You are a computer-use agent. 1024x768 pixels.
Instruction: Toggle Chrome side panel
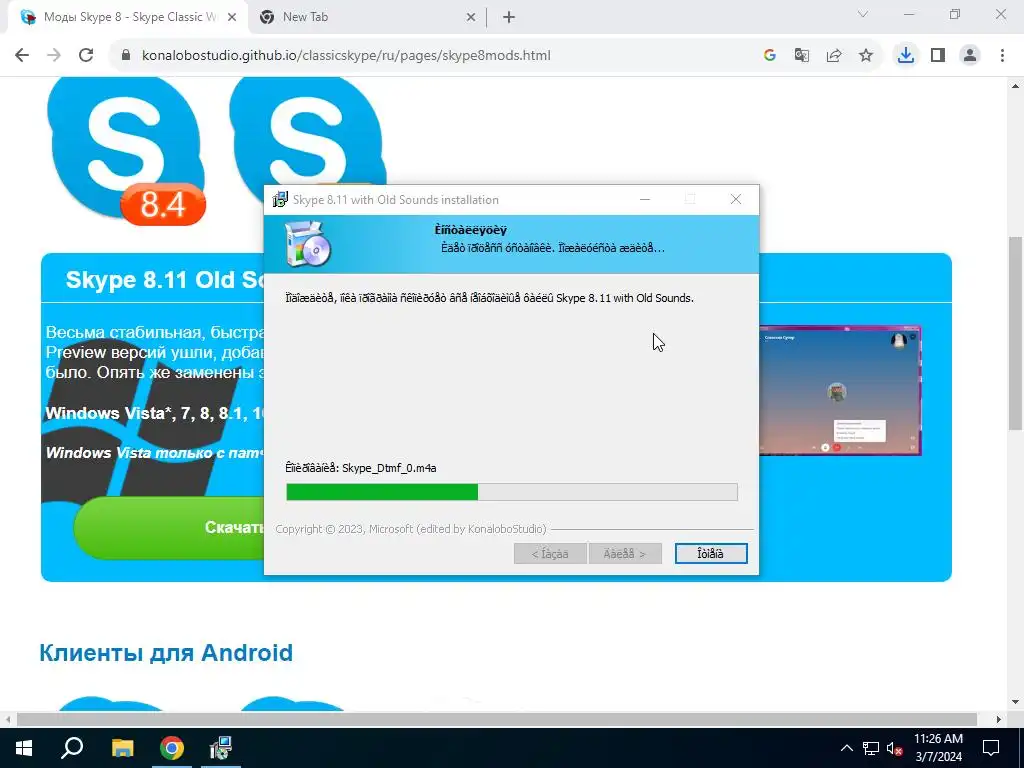[x=938, y=56]
